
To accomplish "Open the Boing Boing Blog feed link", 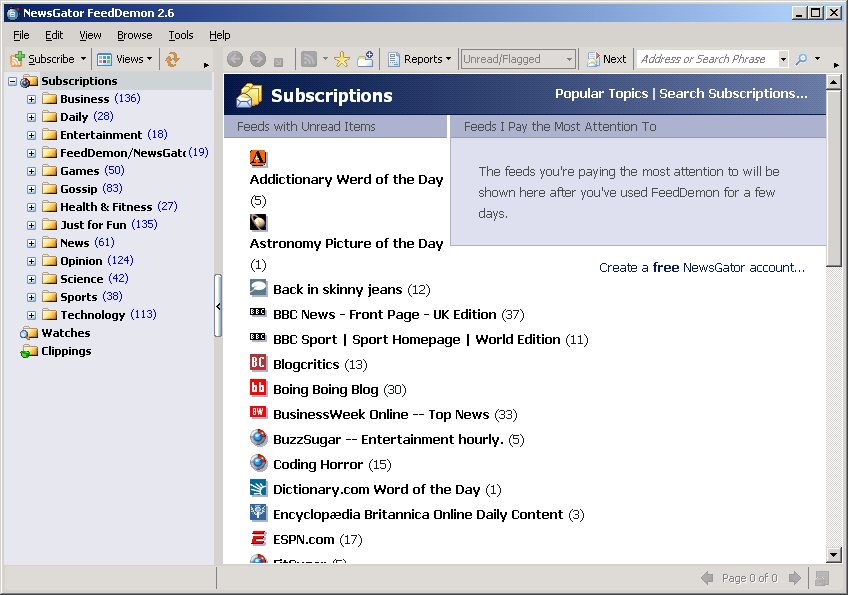I will point(326,389).
